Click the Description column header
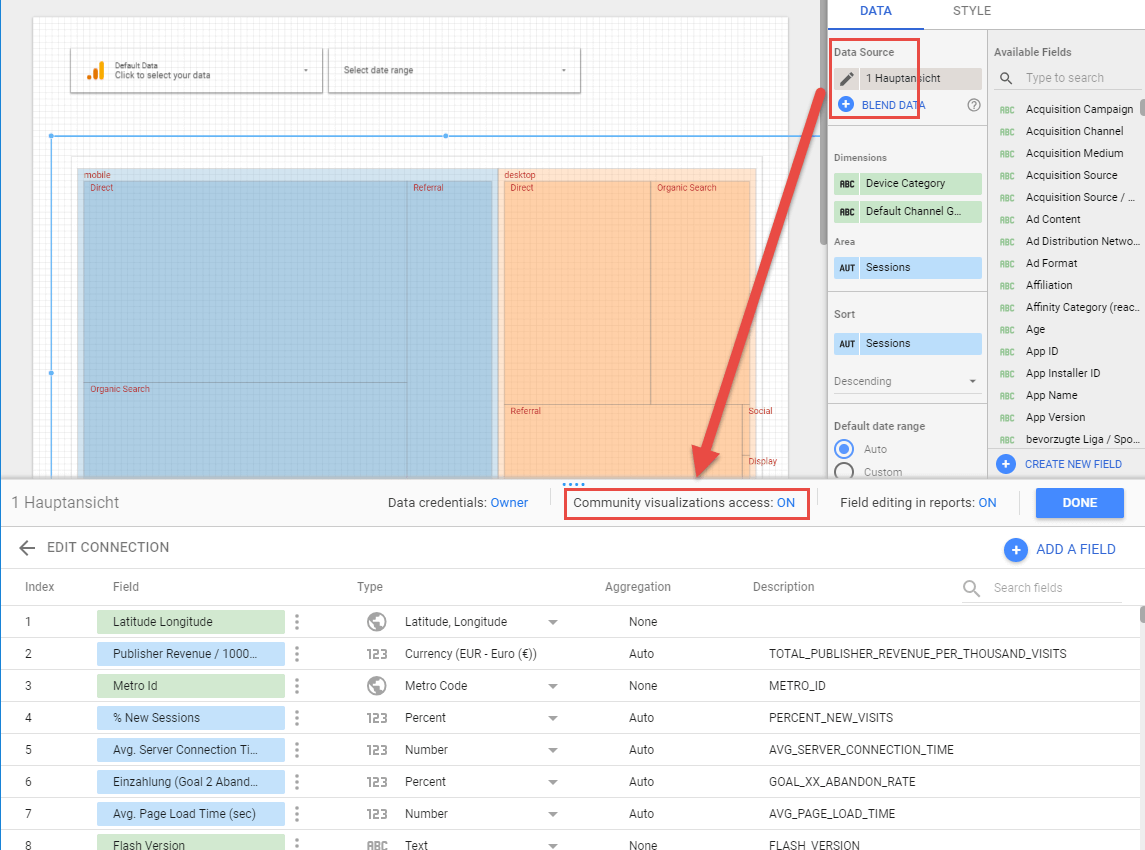Viewport: 1145px width, 850px height. click(x=784, y=587)
